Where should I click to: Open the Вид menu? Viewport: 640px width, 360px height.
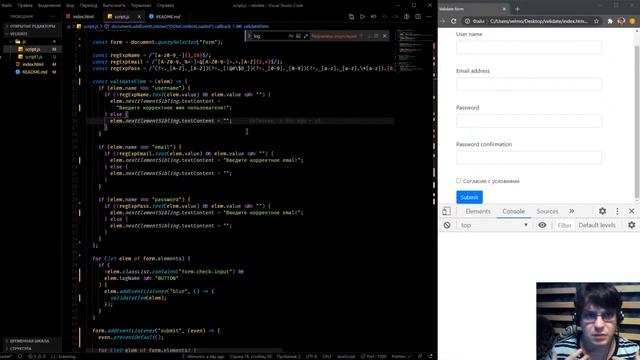point(70,5)
